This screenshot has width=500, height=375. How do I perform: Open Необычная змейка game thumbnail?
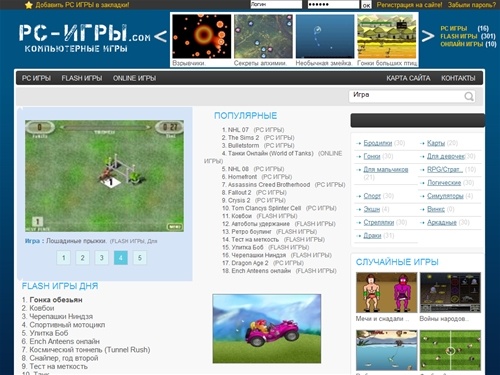pos(325,36)
